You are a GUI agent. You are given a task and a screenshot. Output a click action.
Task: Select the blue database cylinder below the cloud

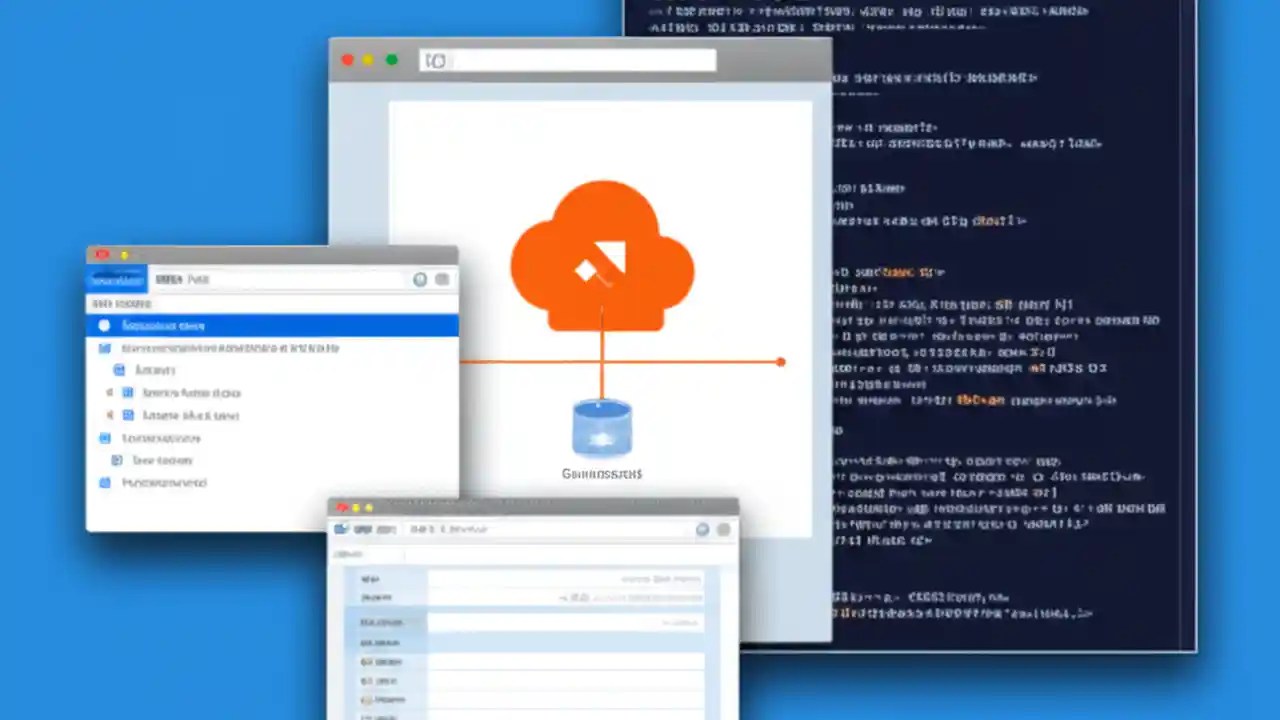point(600,428)
